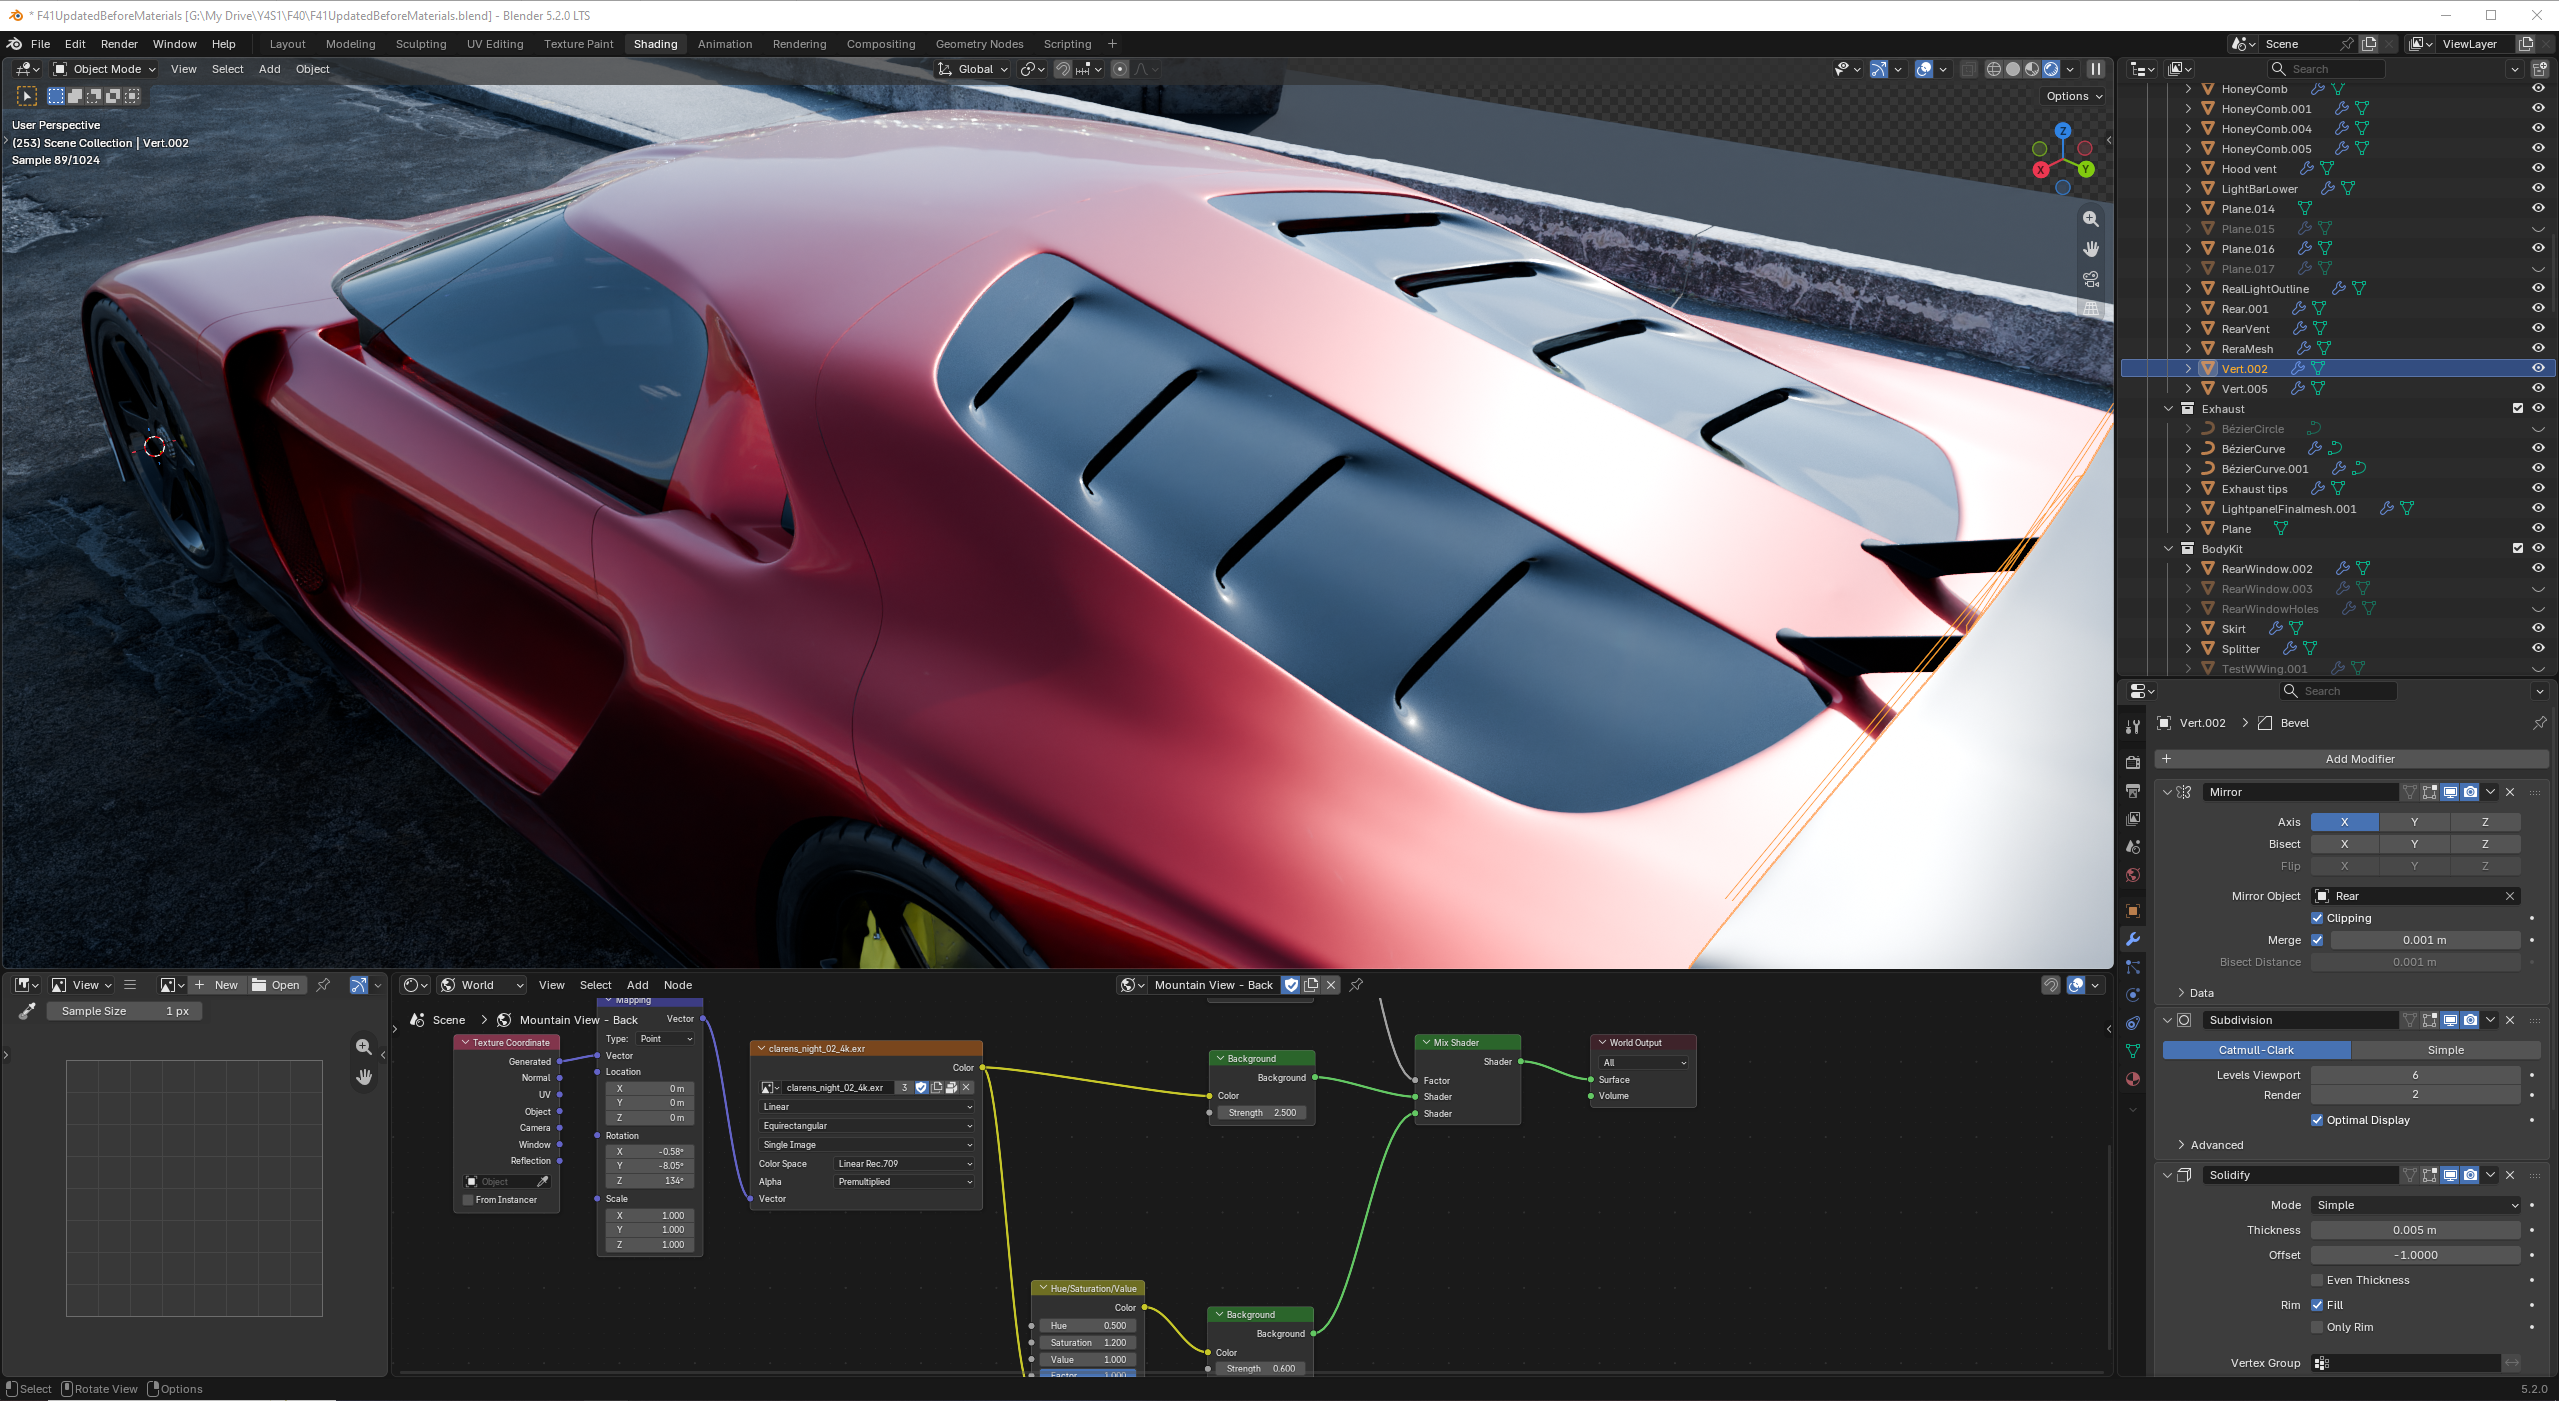Open the World properties tab
The height and width of the screenshot is (1401, 2559).
click(2133, 875)
